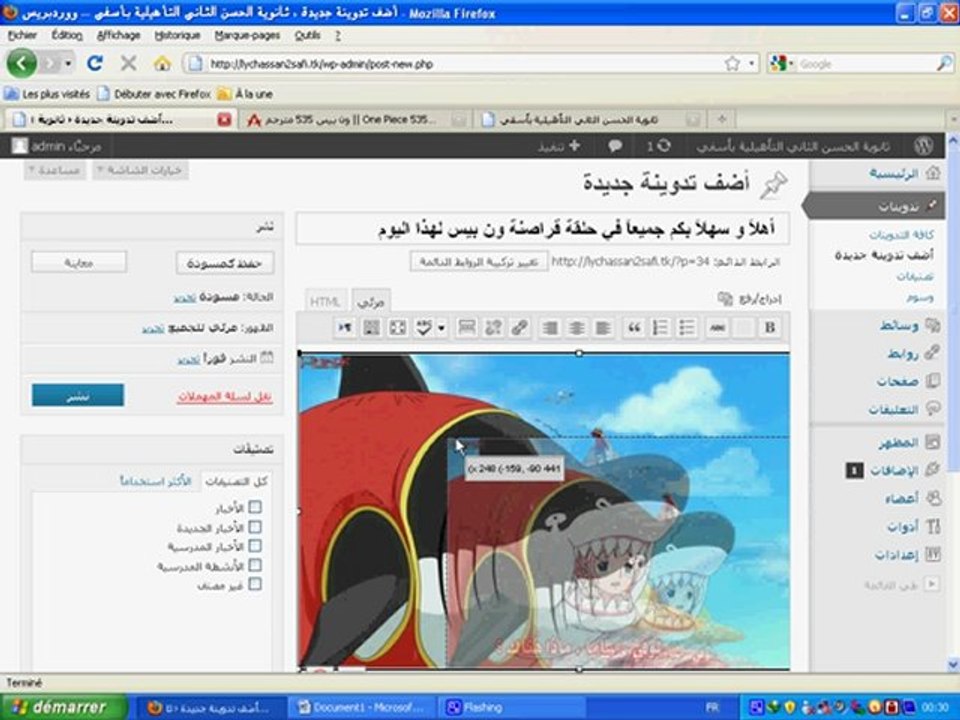Insert hyperlink using chain-link icon

coord(519,328)
